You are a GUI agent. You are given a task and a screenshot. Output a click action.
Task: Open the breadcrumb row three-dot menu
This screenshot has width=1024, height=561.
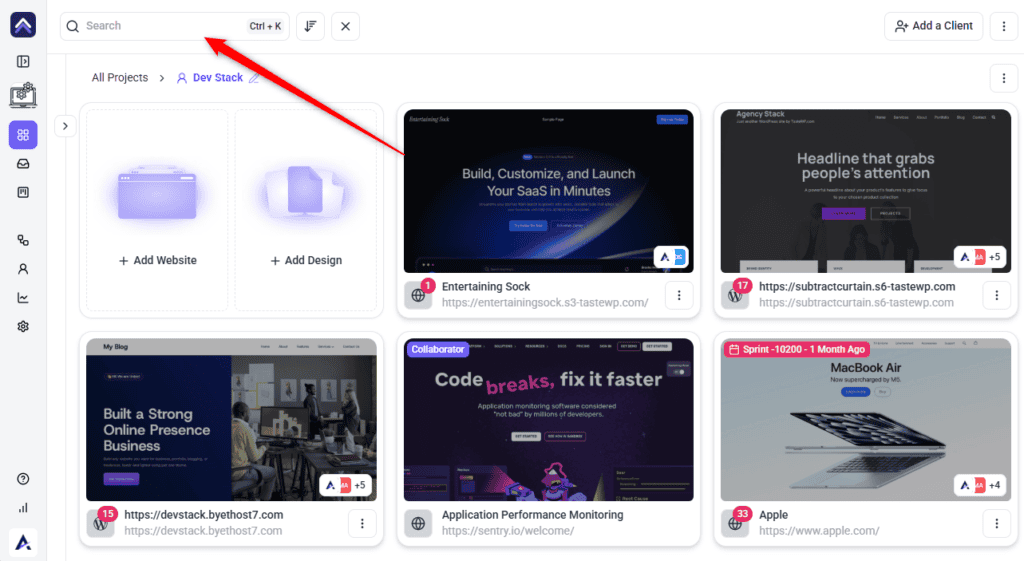tap(1004, 78)
